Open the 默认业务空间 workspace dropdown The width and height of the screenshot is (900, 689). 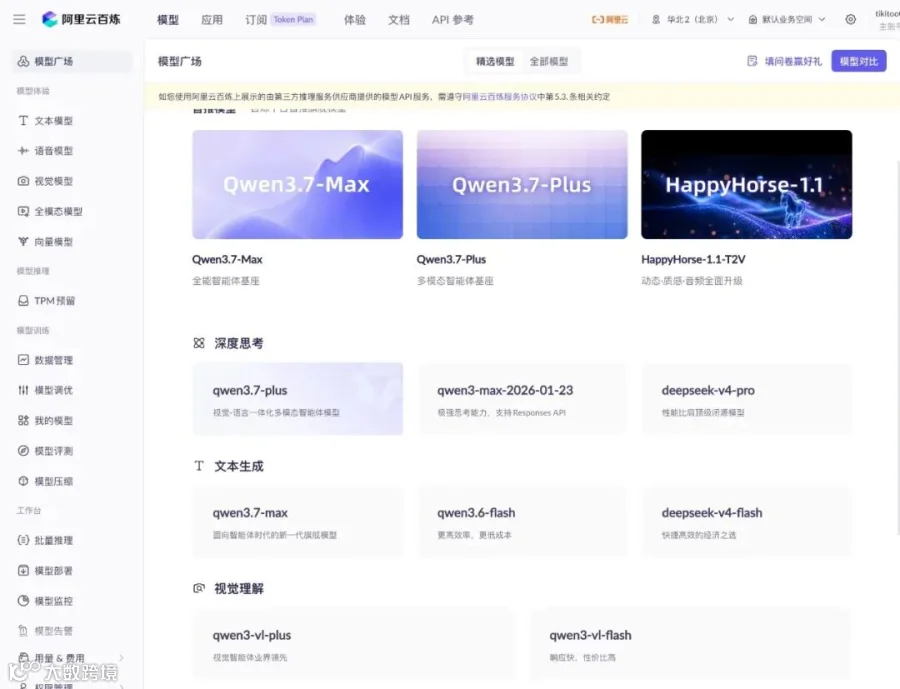click(787, 20)
